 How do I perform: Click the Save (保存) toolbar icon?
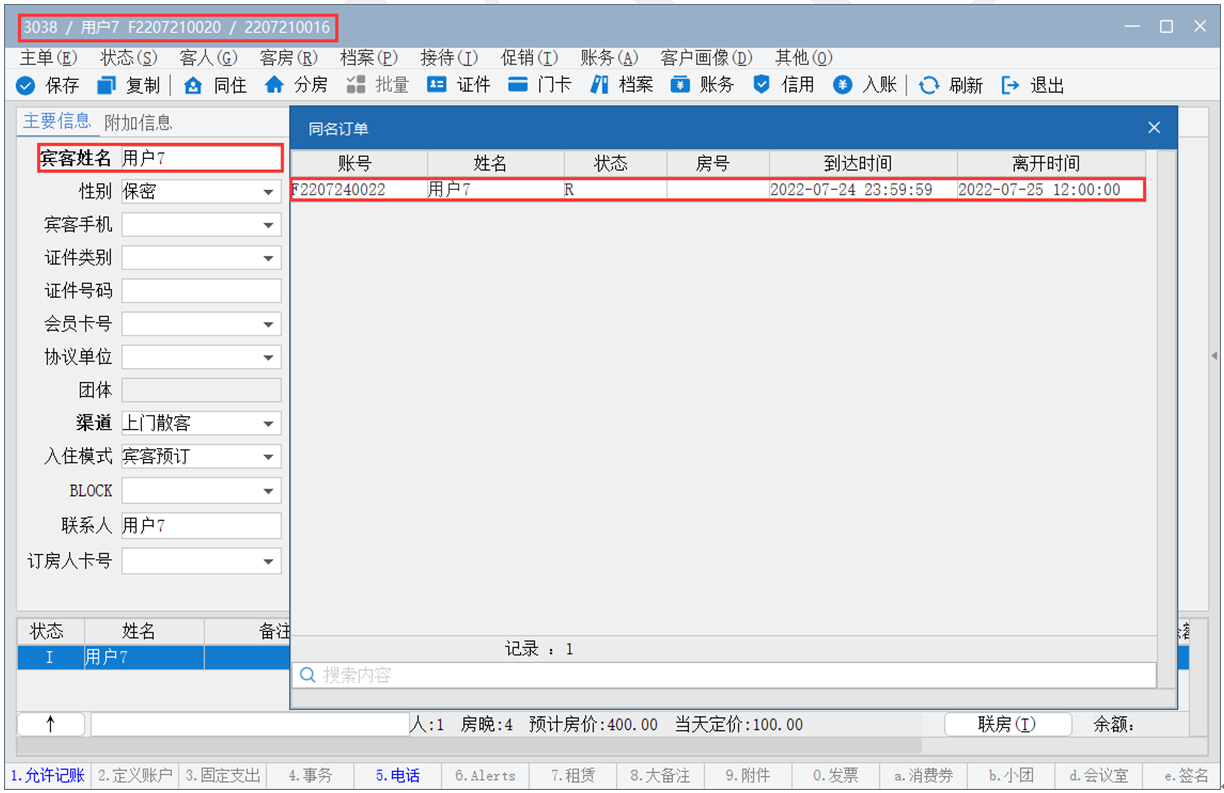point(26,85)
